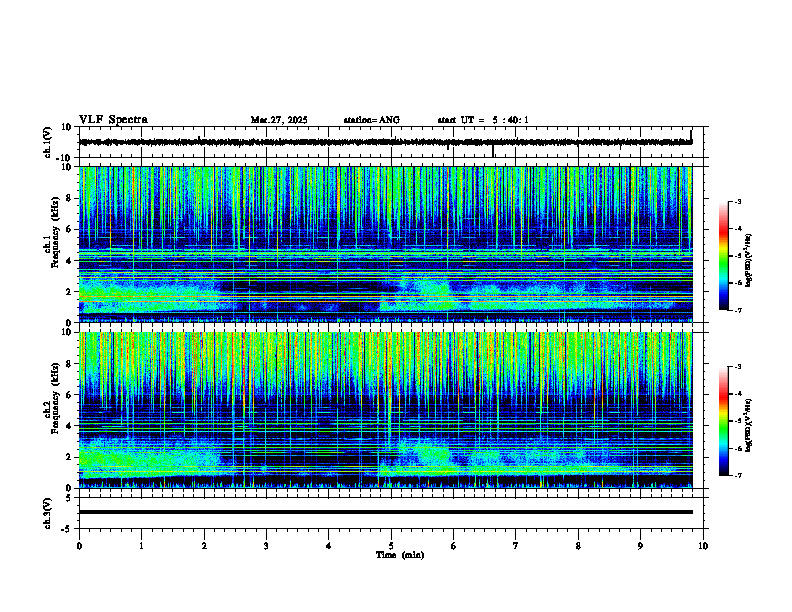Click time axis tick label "1"
The height and width of the screenshot is (612, 792).
pyautogui.click(x=141, y=546)
